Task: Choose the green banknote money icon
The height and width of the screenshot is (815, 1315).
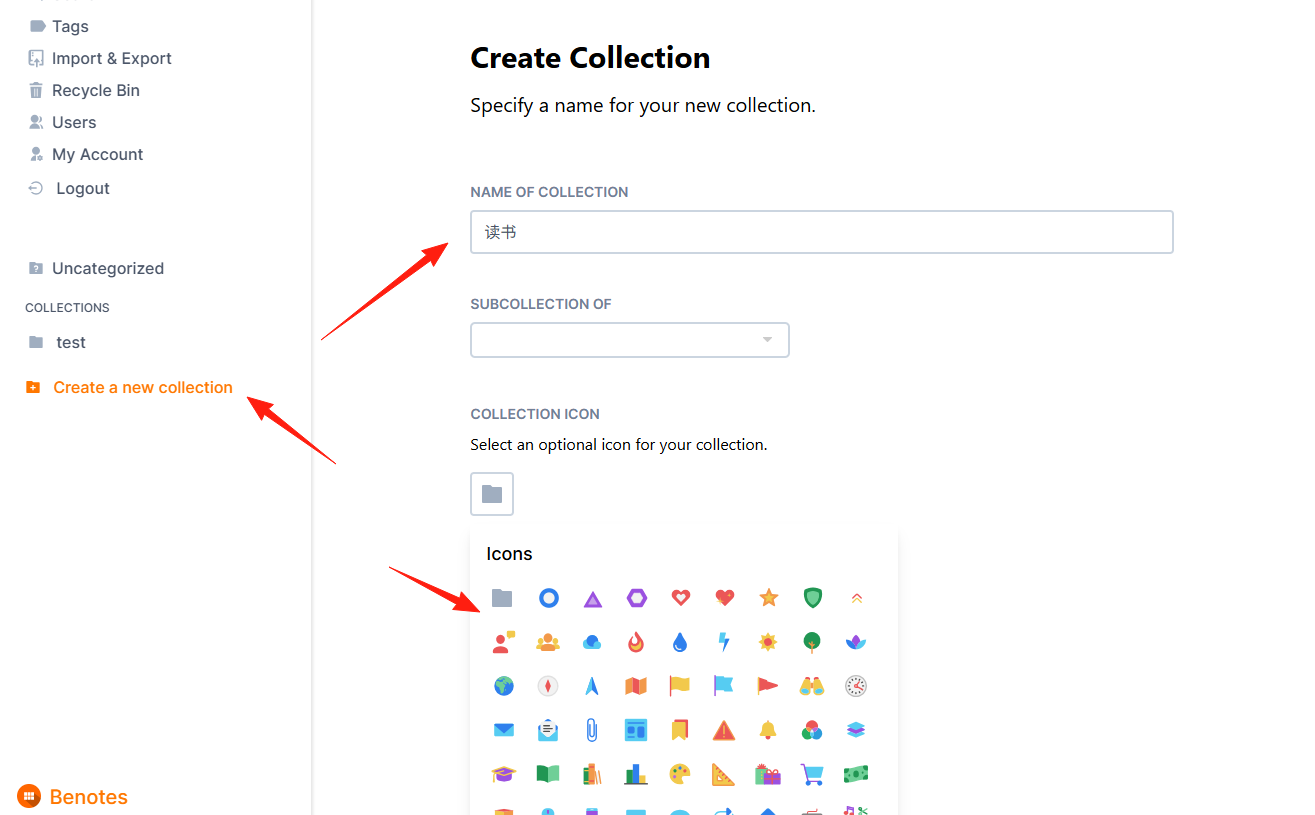Action: (856, 774)
